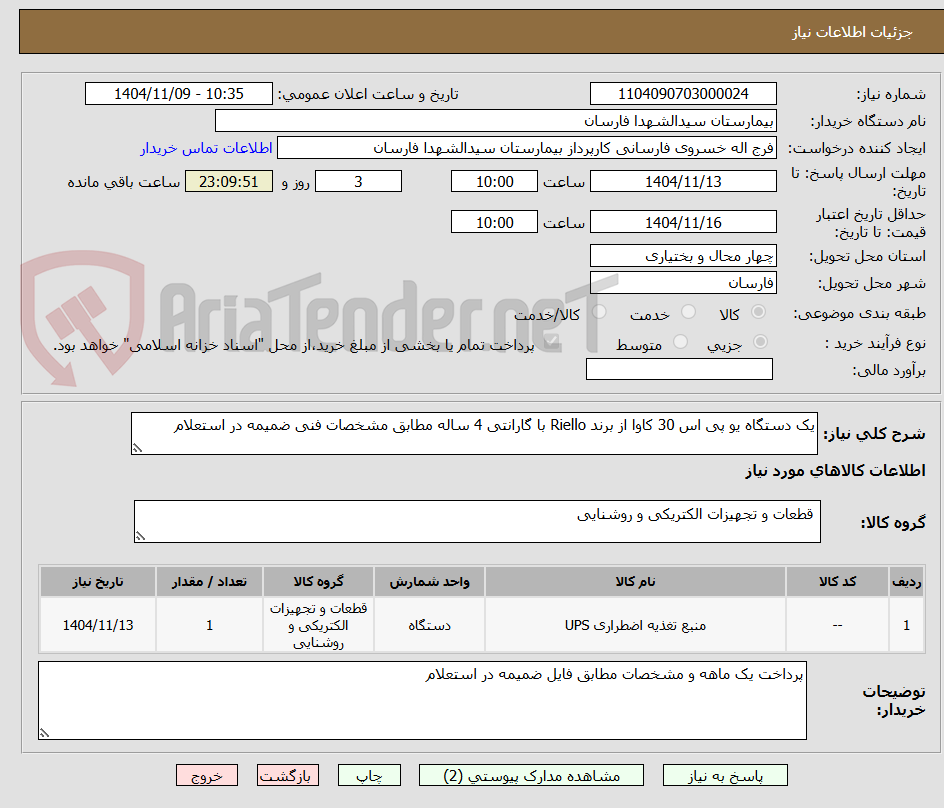Open buyer contact info link

click(206, 148)
